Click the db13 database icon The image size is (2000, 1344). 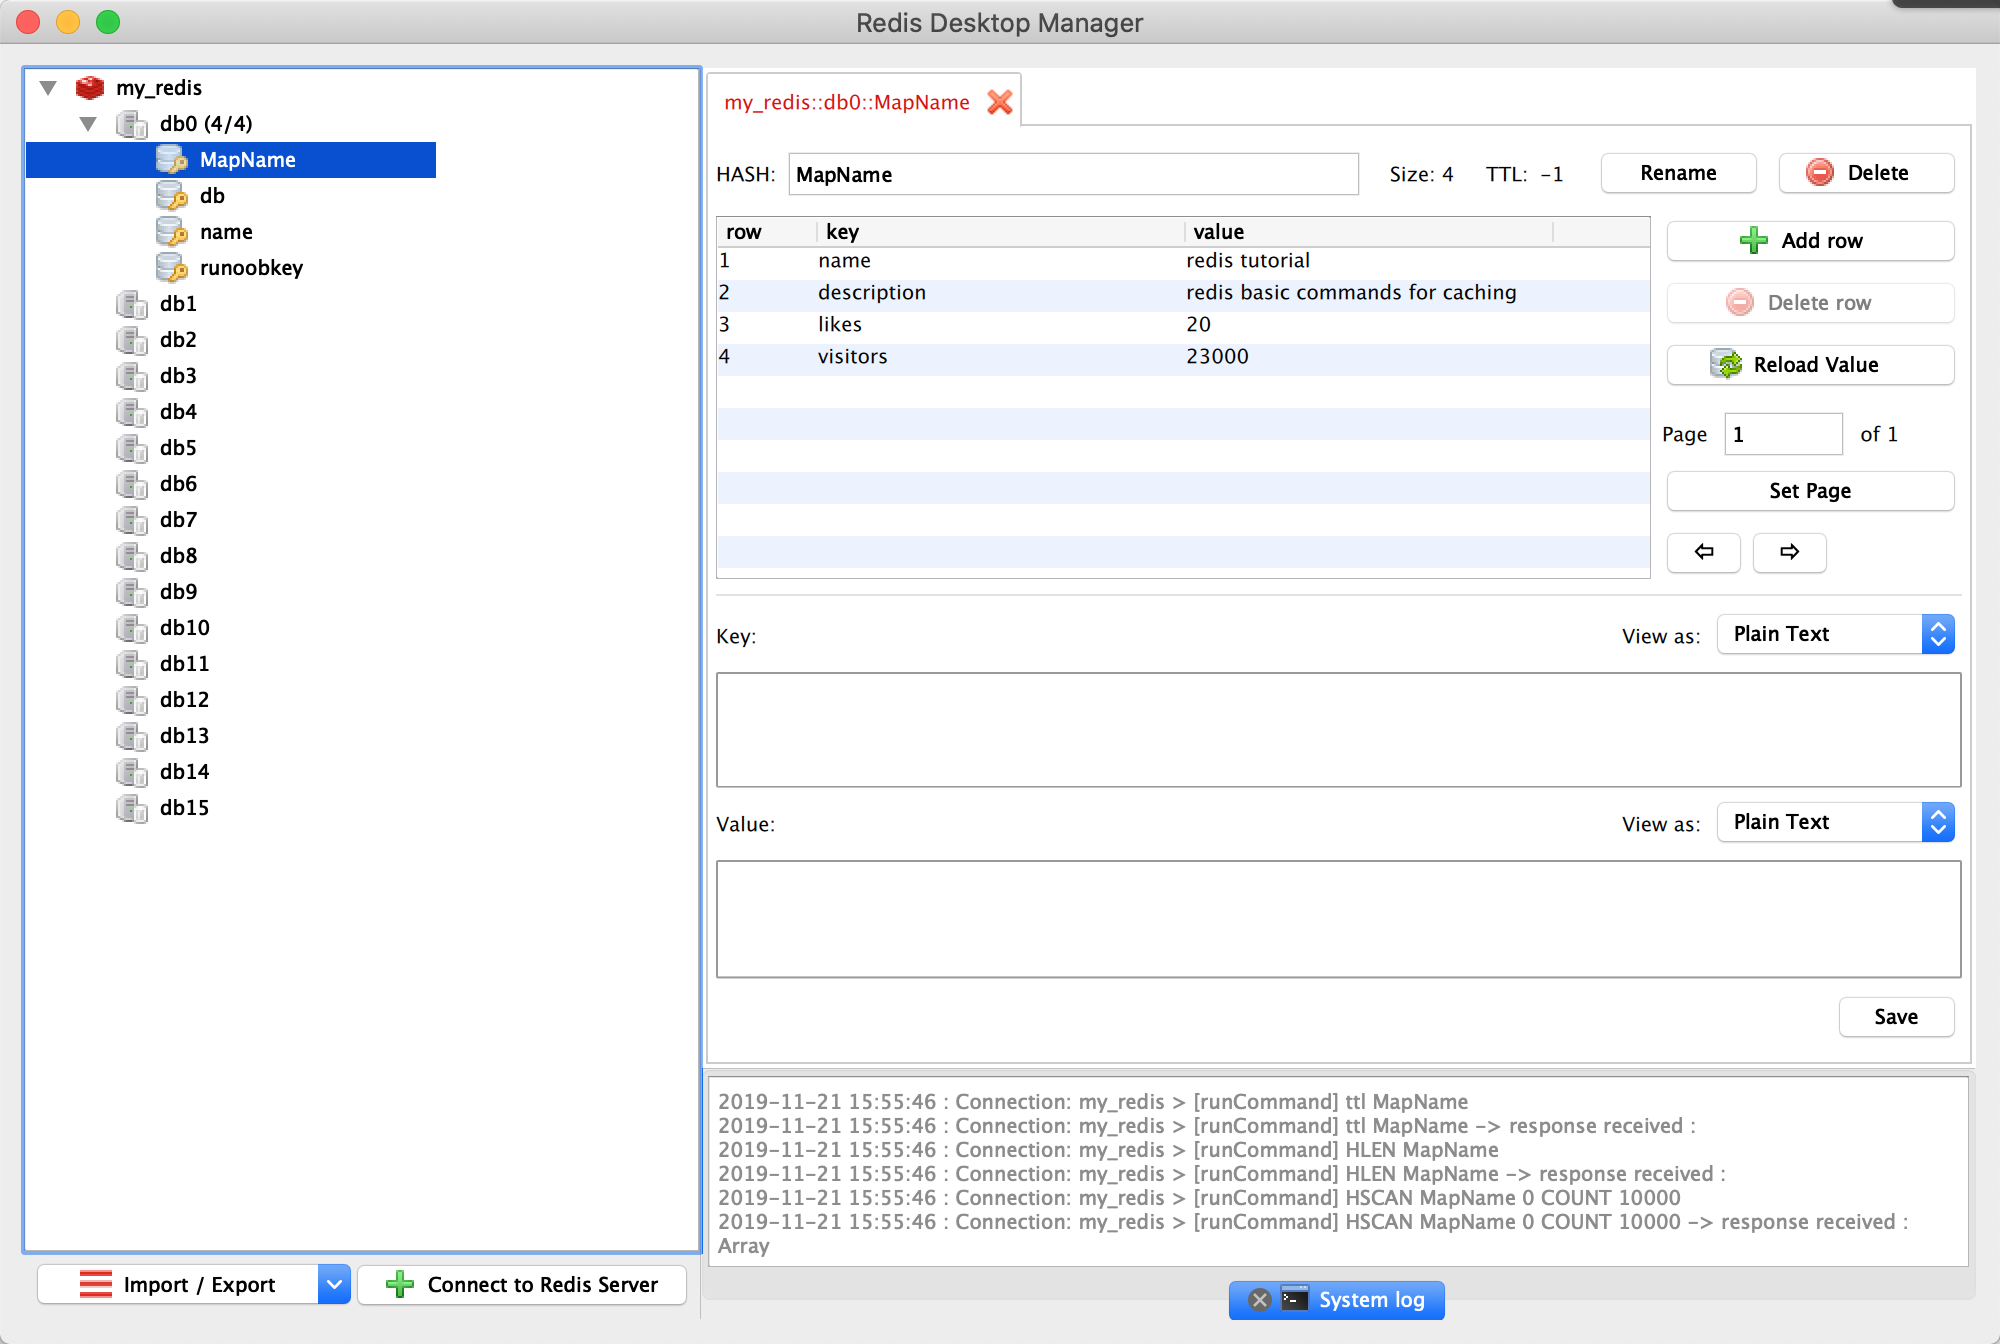pyautogui.click(x=132, y=736)
